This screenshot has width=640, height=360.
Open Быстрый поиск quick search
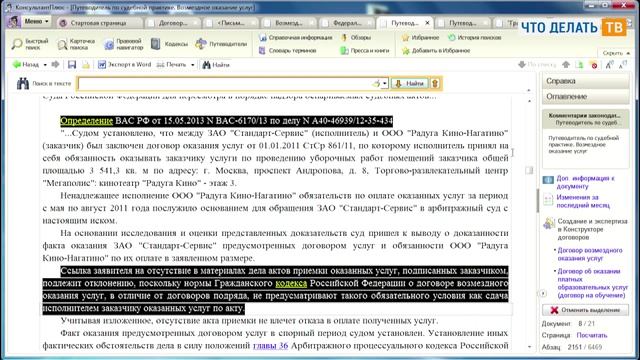pos(30,44)
